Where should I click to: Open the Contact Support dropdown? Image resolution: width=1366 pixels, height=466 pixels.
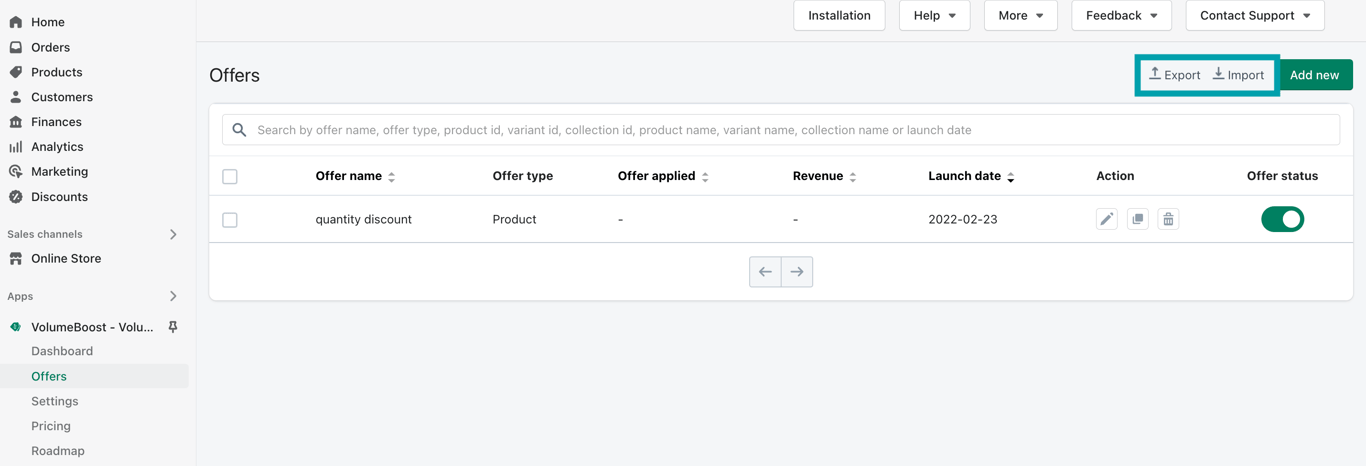[1255, 16]
